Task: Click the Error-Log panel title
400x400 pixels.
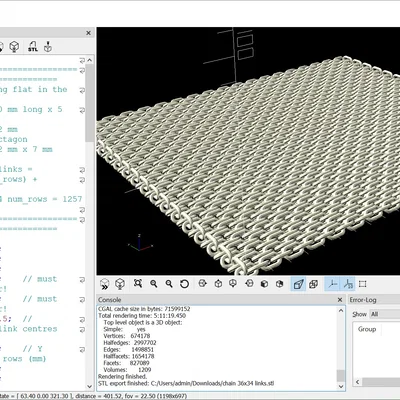Action: click(363, 300)
